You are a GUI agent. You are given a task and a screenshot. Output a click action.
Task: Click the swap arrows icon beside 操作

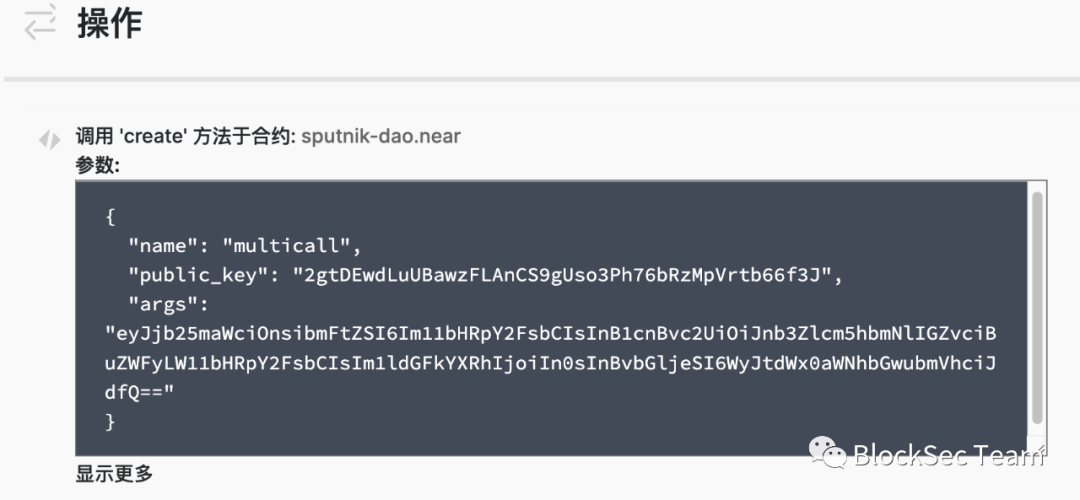coord(40,23)
